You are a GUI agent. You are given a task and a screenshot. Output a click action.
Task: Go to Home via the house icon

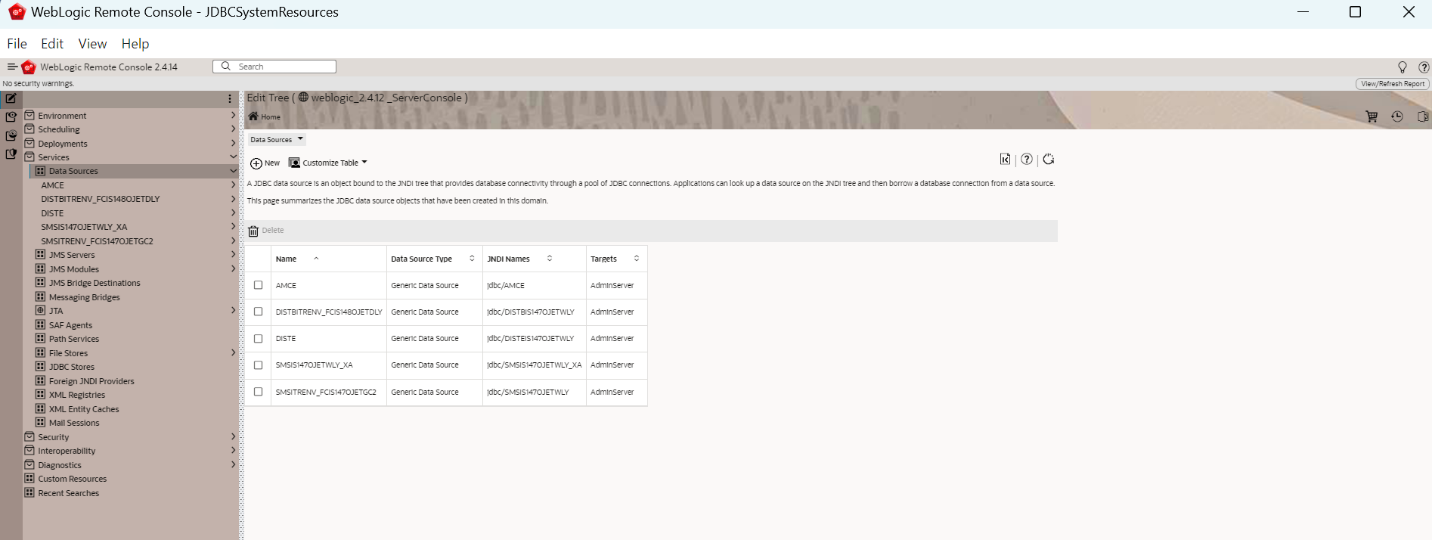coord(254,117)
